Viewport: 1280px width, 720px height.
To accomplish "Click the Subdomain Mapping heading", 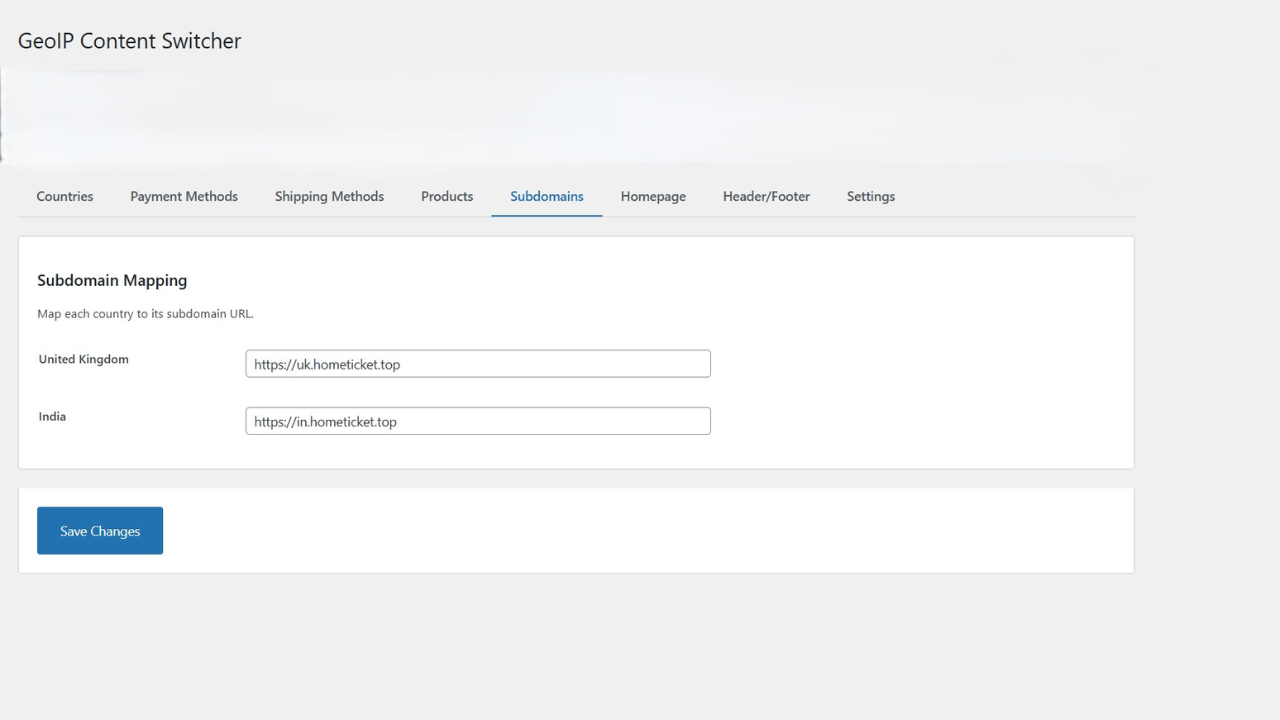I will [112, 280].
